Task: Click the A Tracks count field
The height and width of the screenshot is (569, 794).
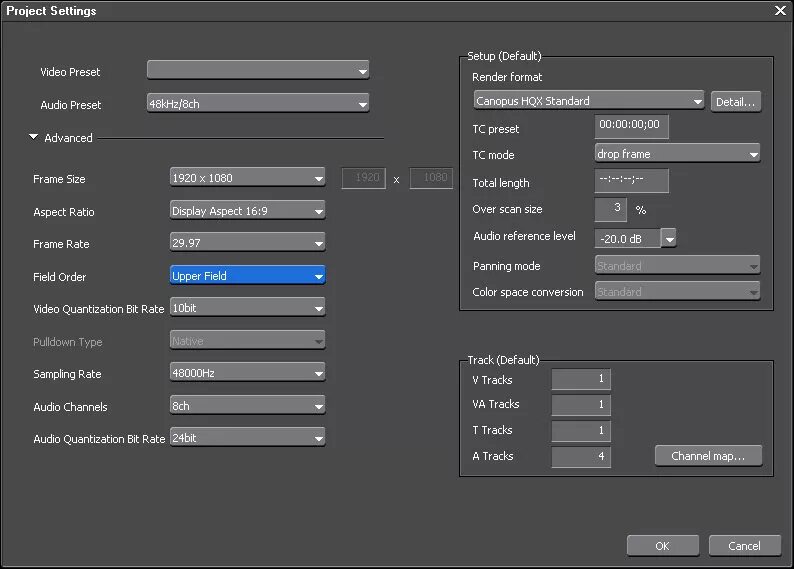Action: [x=581, y=456]
